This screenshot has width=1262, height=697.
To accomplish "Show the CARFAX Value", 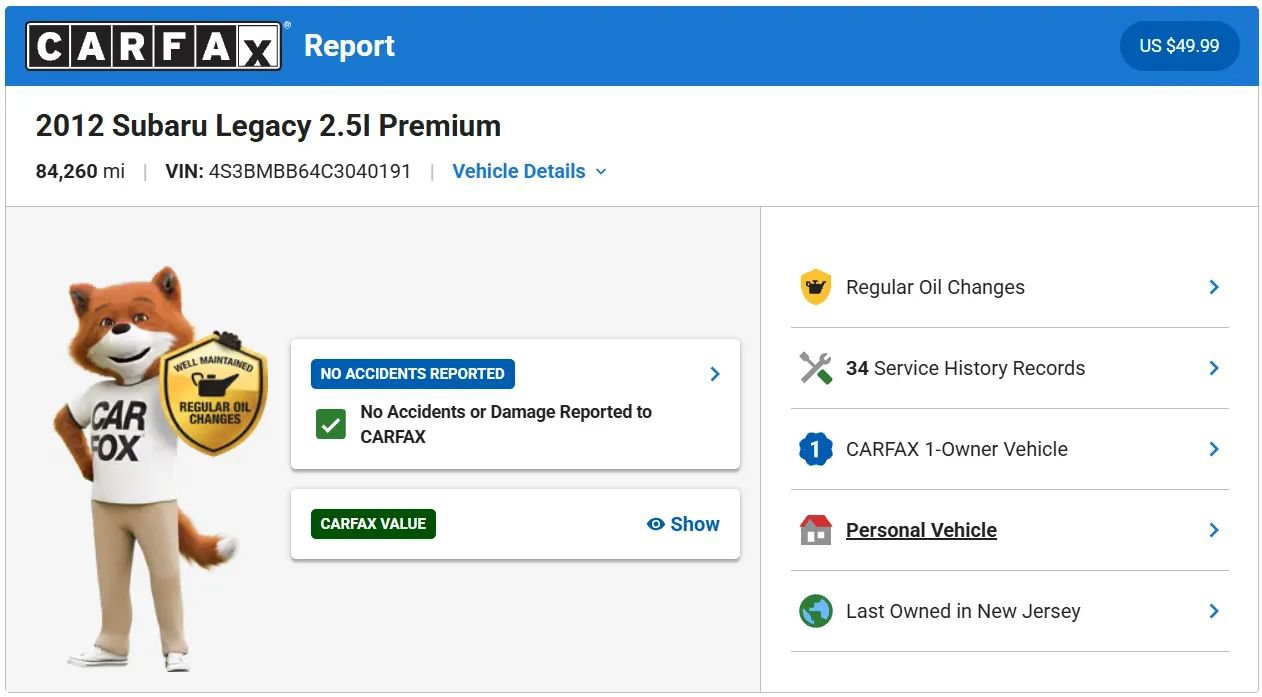I will (683, 524).
